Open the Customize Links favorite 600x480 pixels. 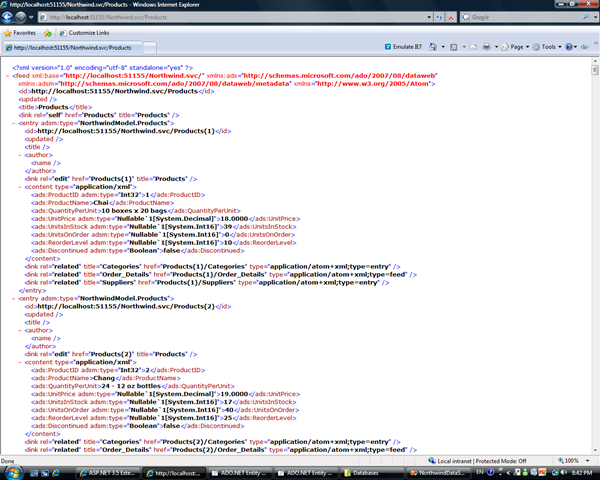pyautogui.click(x=85, y=33)
